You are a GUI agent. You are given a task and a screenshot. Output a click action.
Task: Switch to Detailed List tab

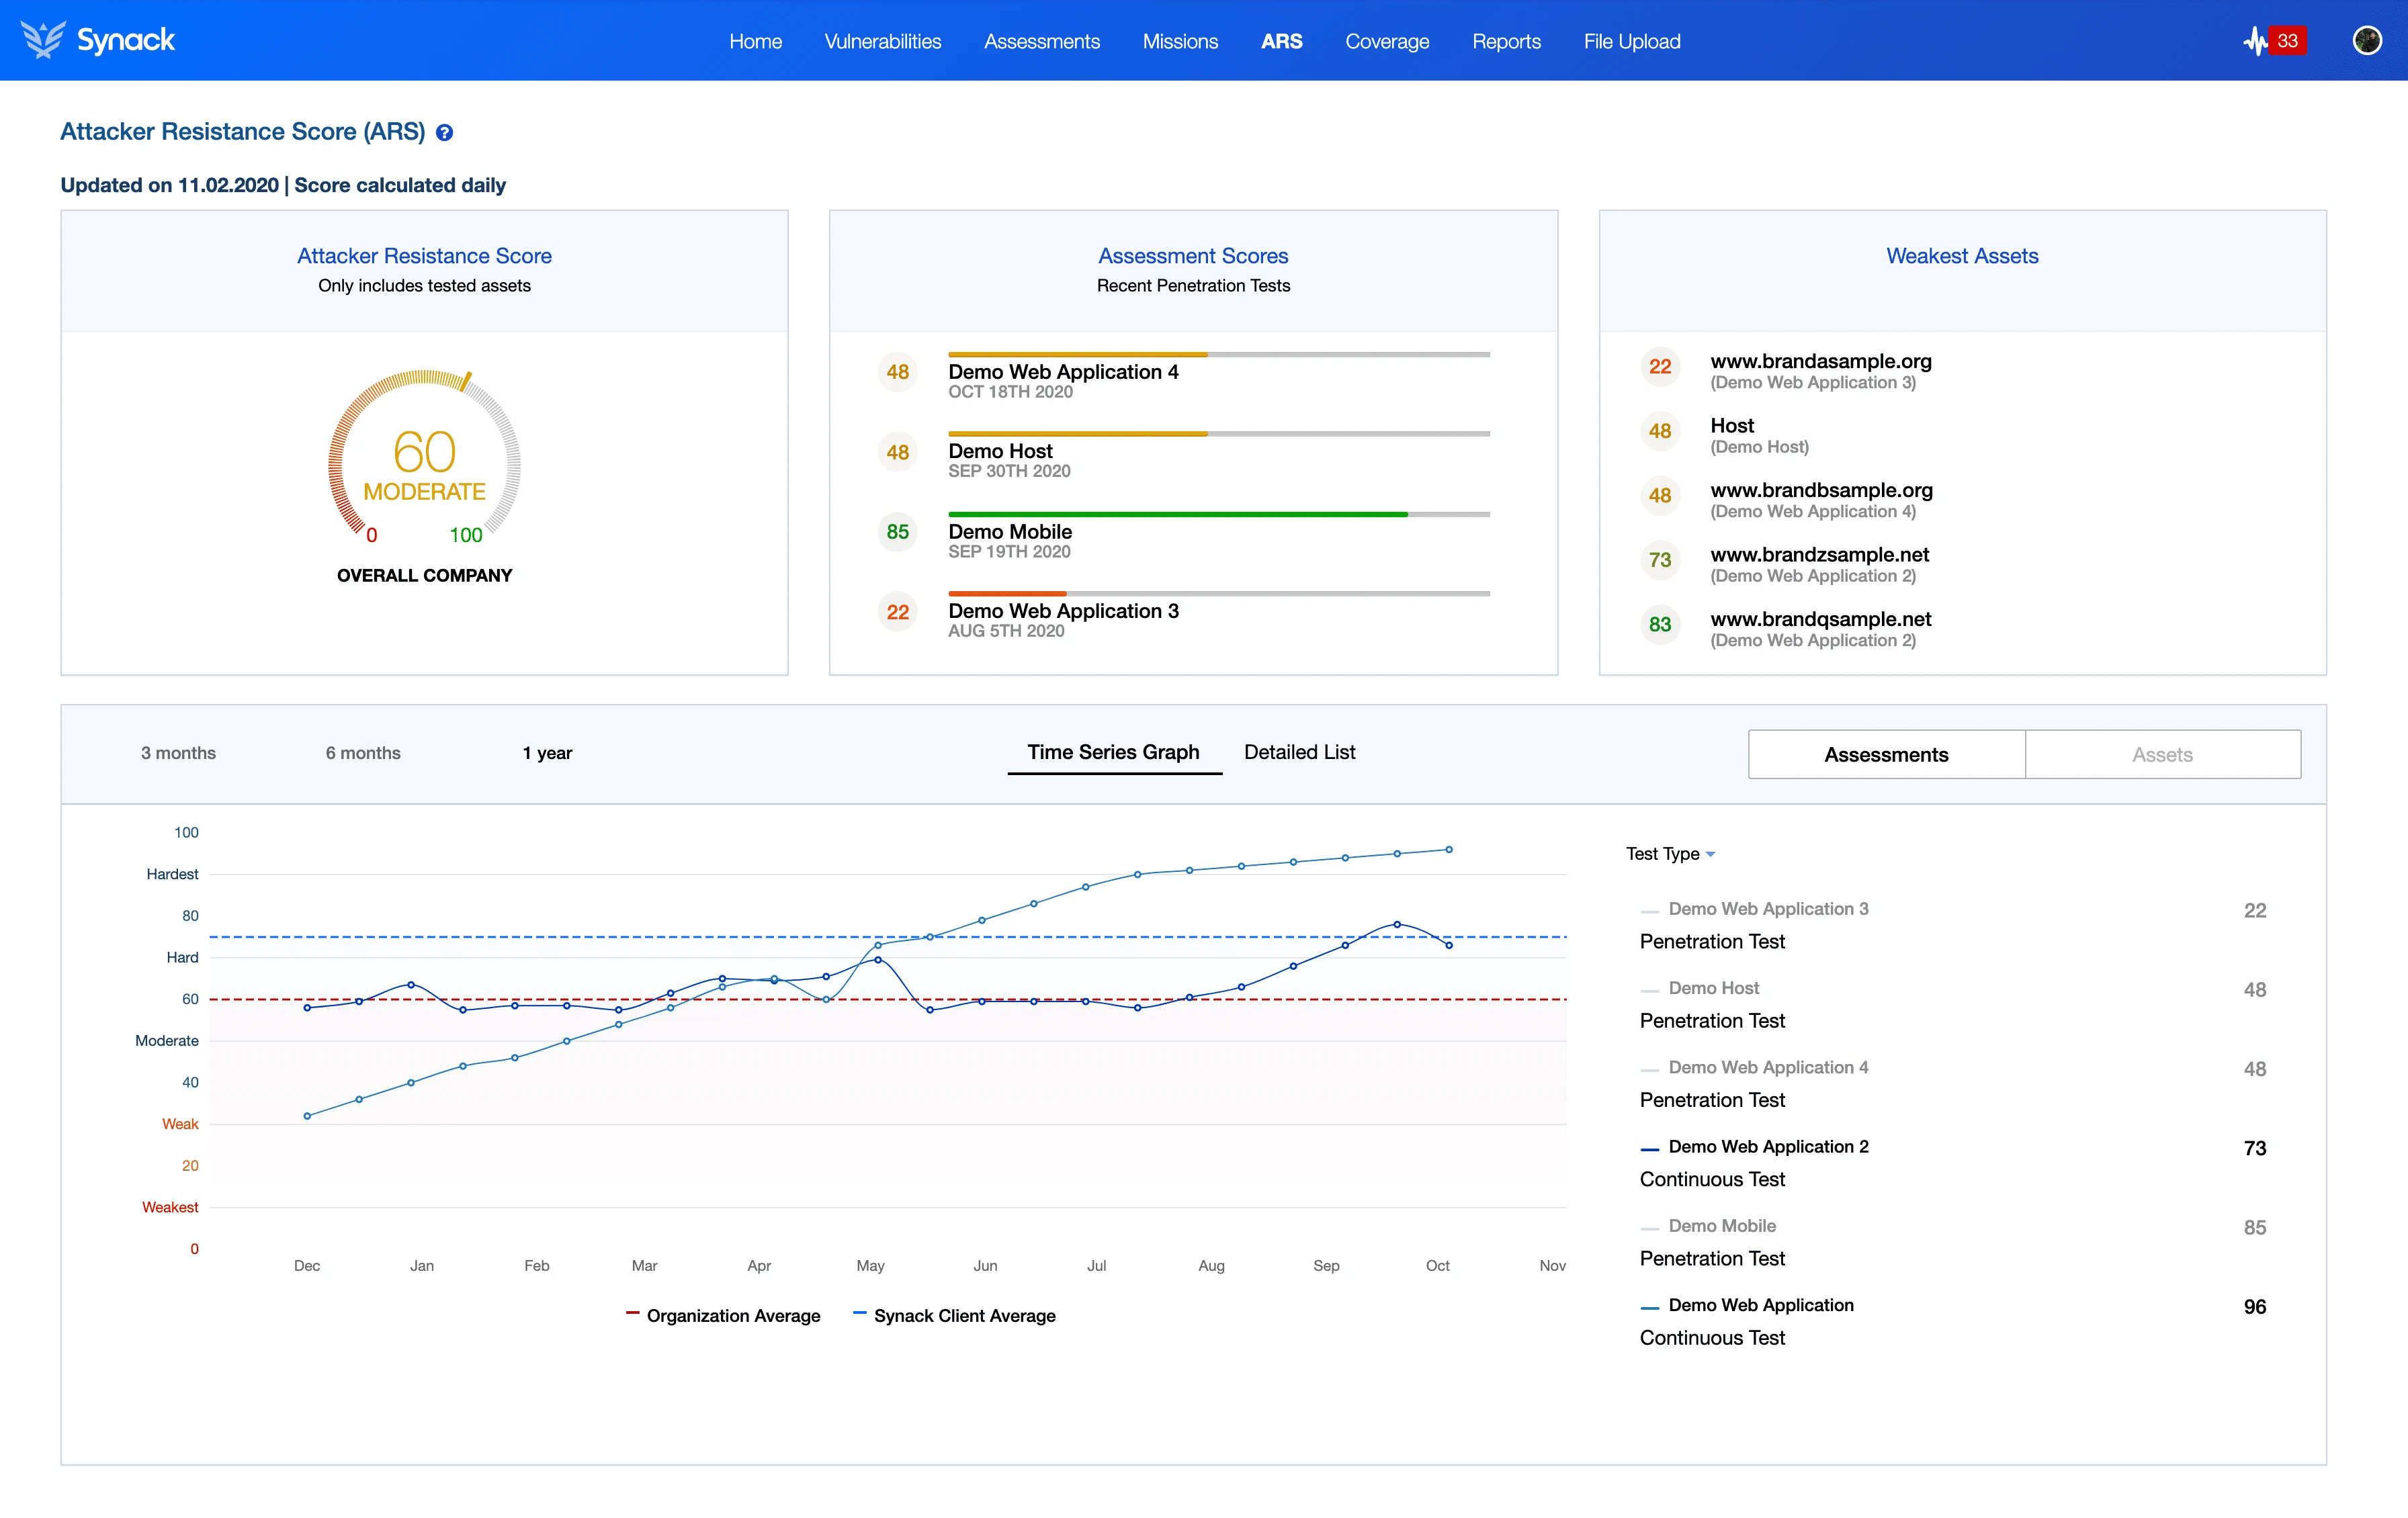click(1299, 753)
